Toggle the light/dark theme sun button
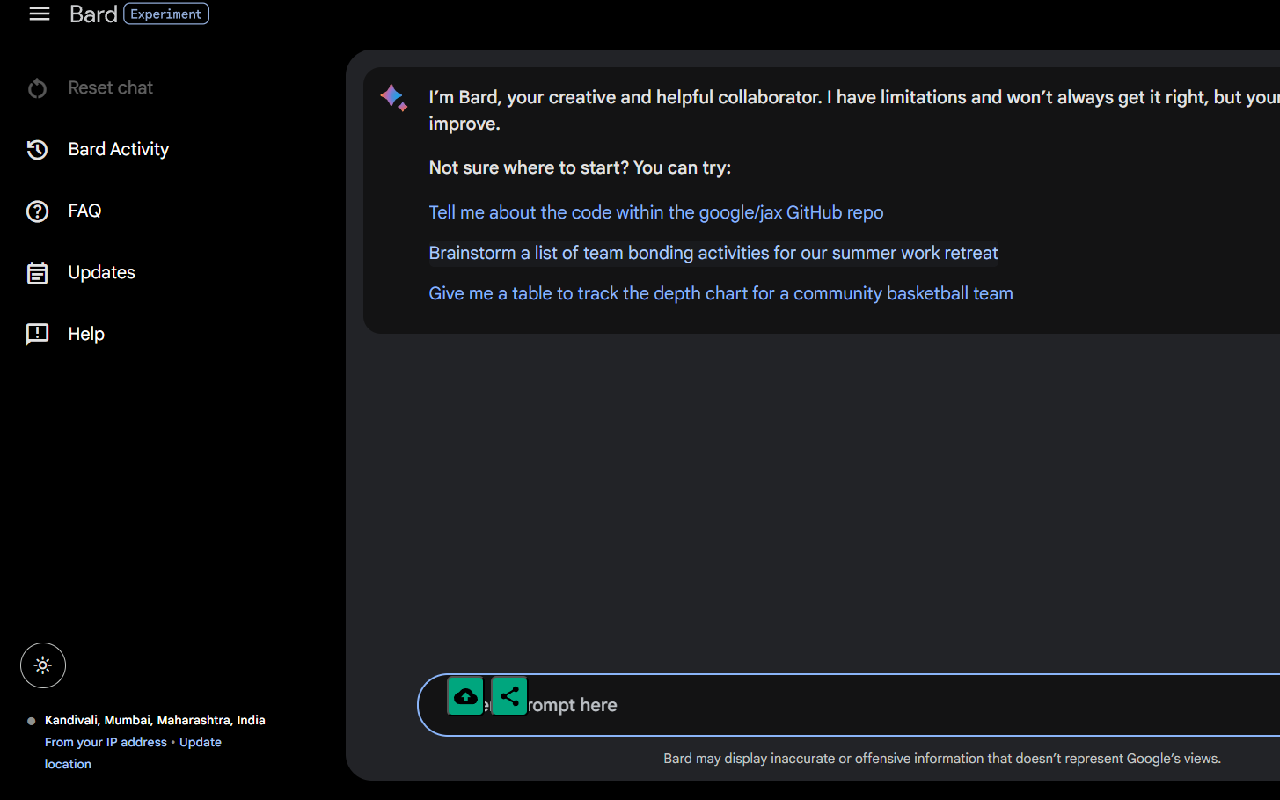 coord(43,665)
